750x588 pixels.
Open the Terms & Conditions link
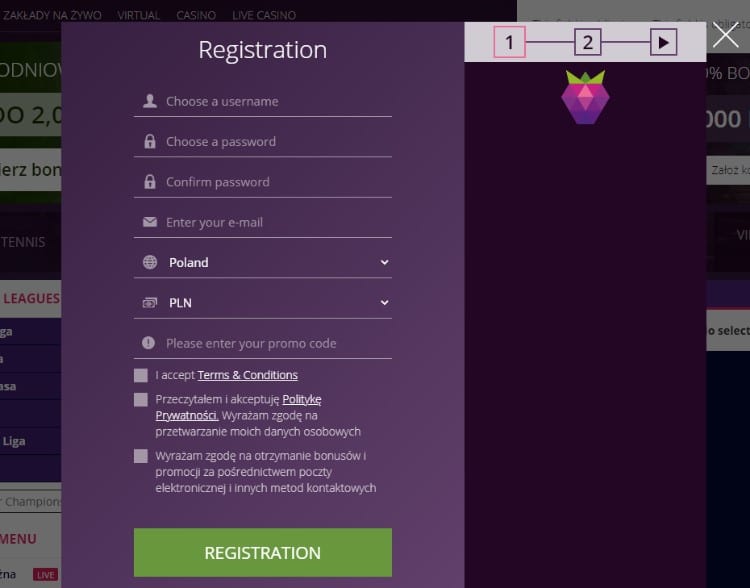tap(247, 375)
